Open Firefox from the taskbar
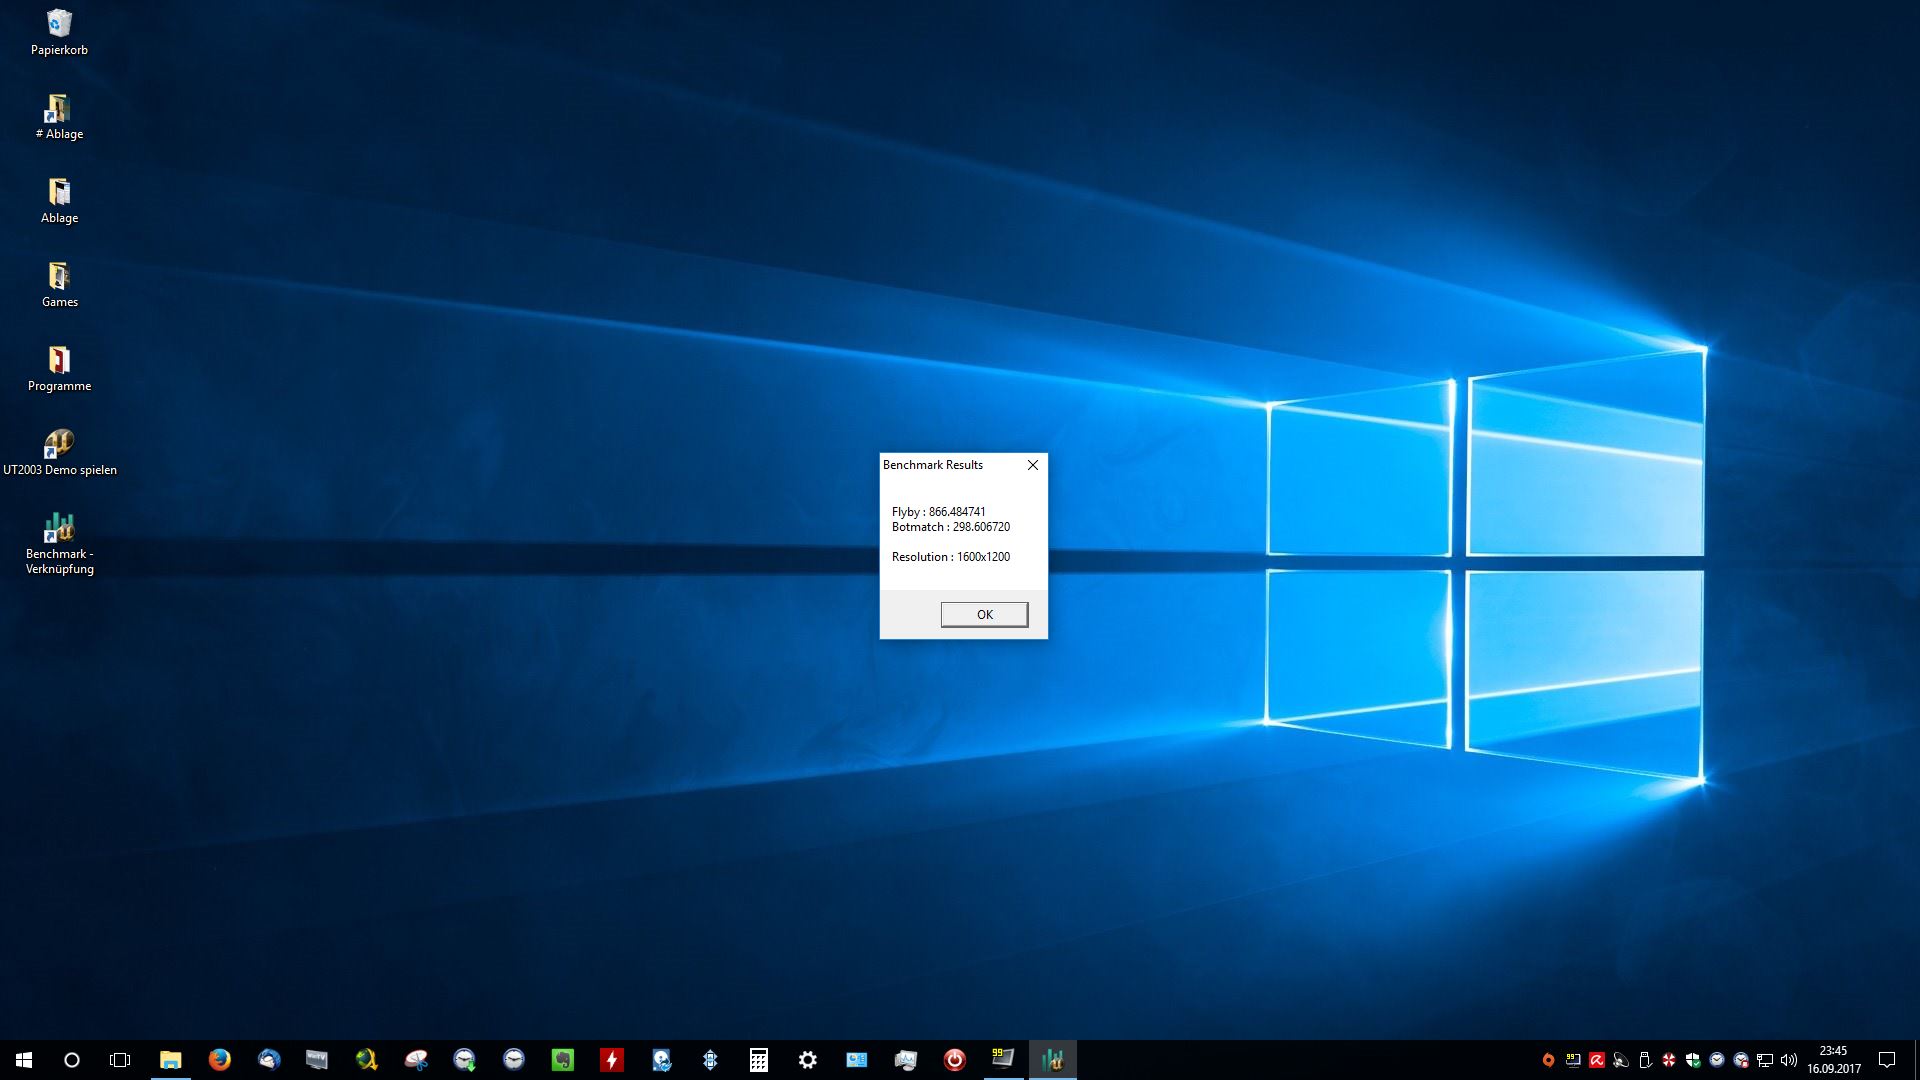Viewport: 1920px width, 1080px height. coord(219,1059)
